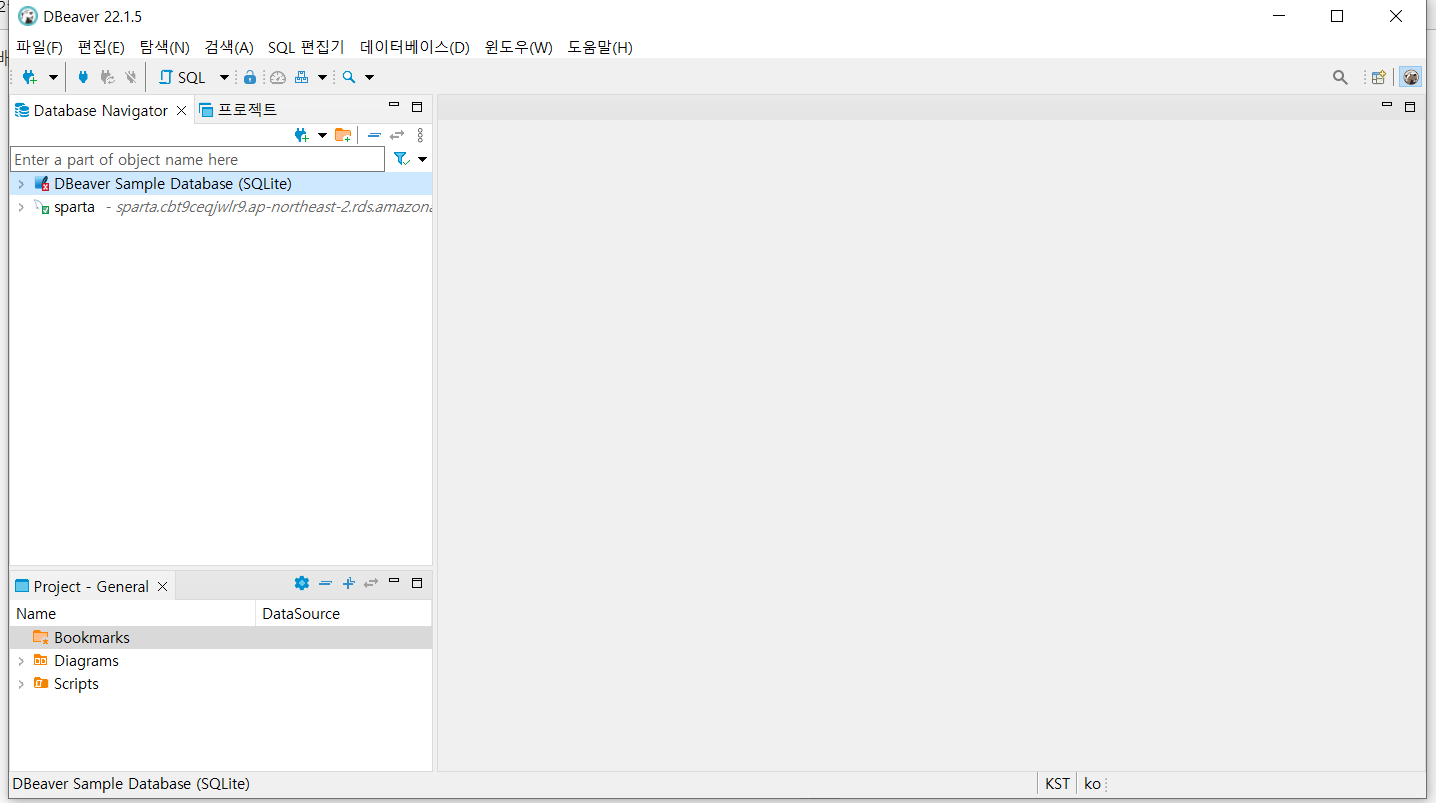Click the gray magnifier quick access icon
The height and width of the screenshot is (803, 1436).
[x=1340, y=77]
